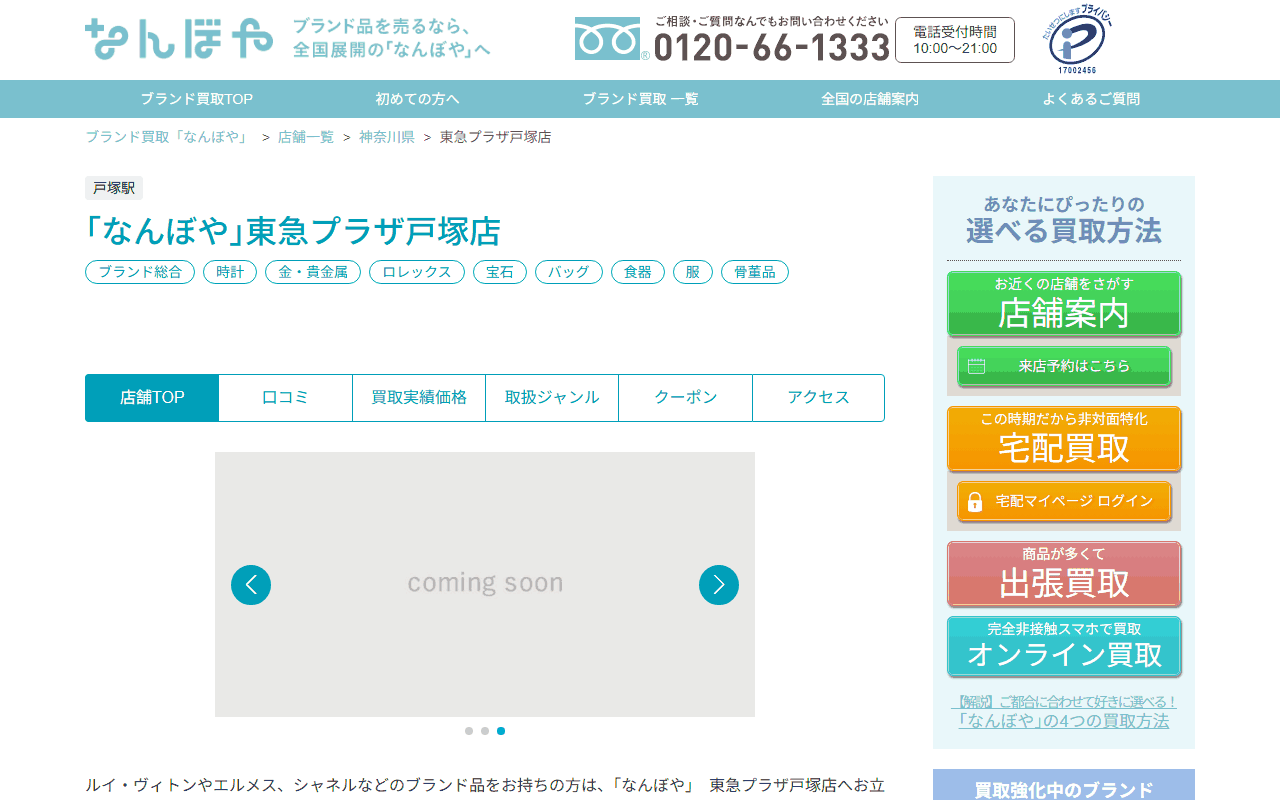
Task: Open ブランド買取TOP in navigation bar
Action: [196, 99]
